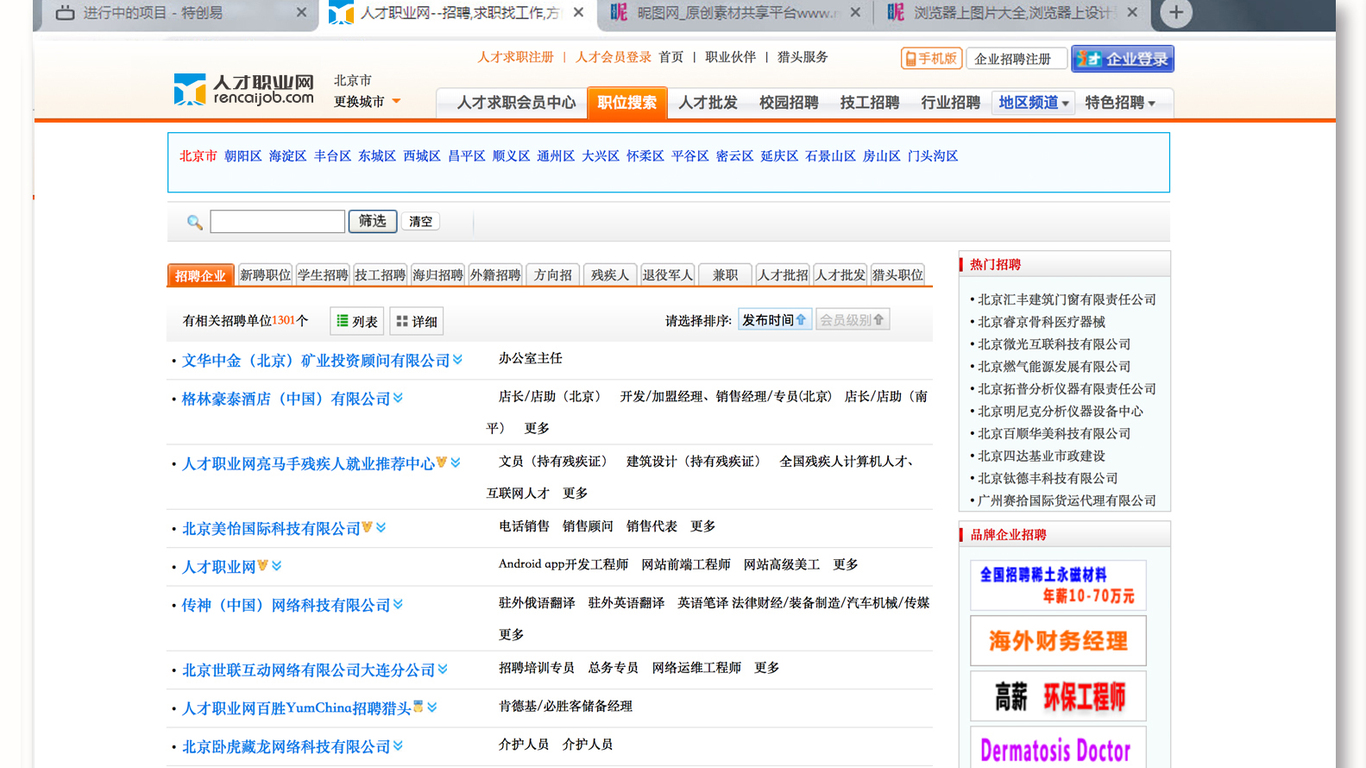Click medal icon next to 人才职业网 company
The image size is (1366, 768).
coord(263,565)
